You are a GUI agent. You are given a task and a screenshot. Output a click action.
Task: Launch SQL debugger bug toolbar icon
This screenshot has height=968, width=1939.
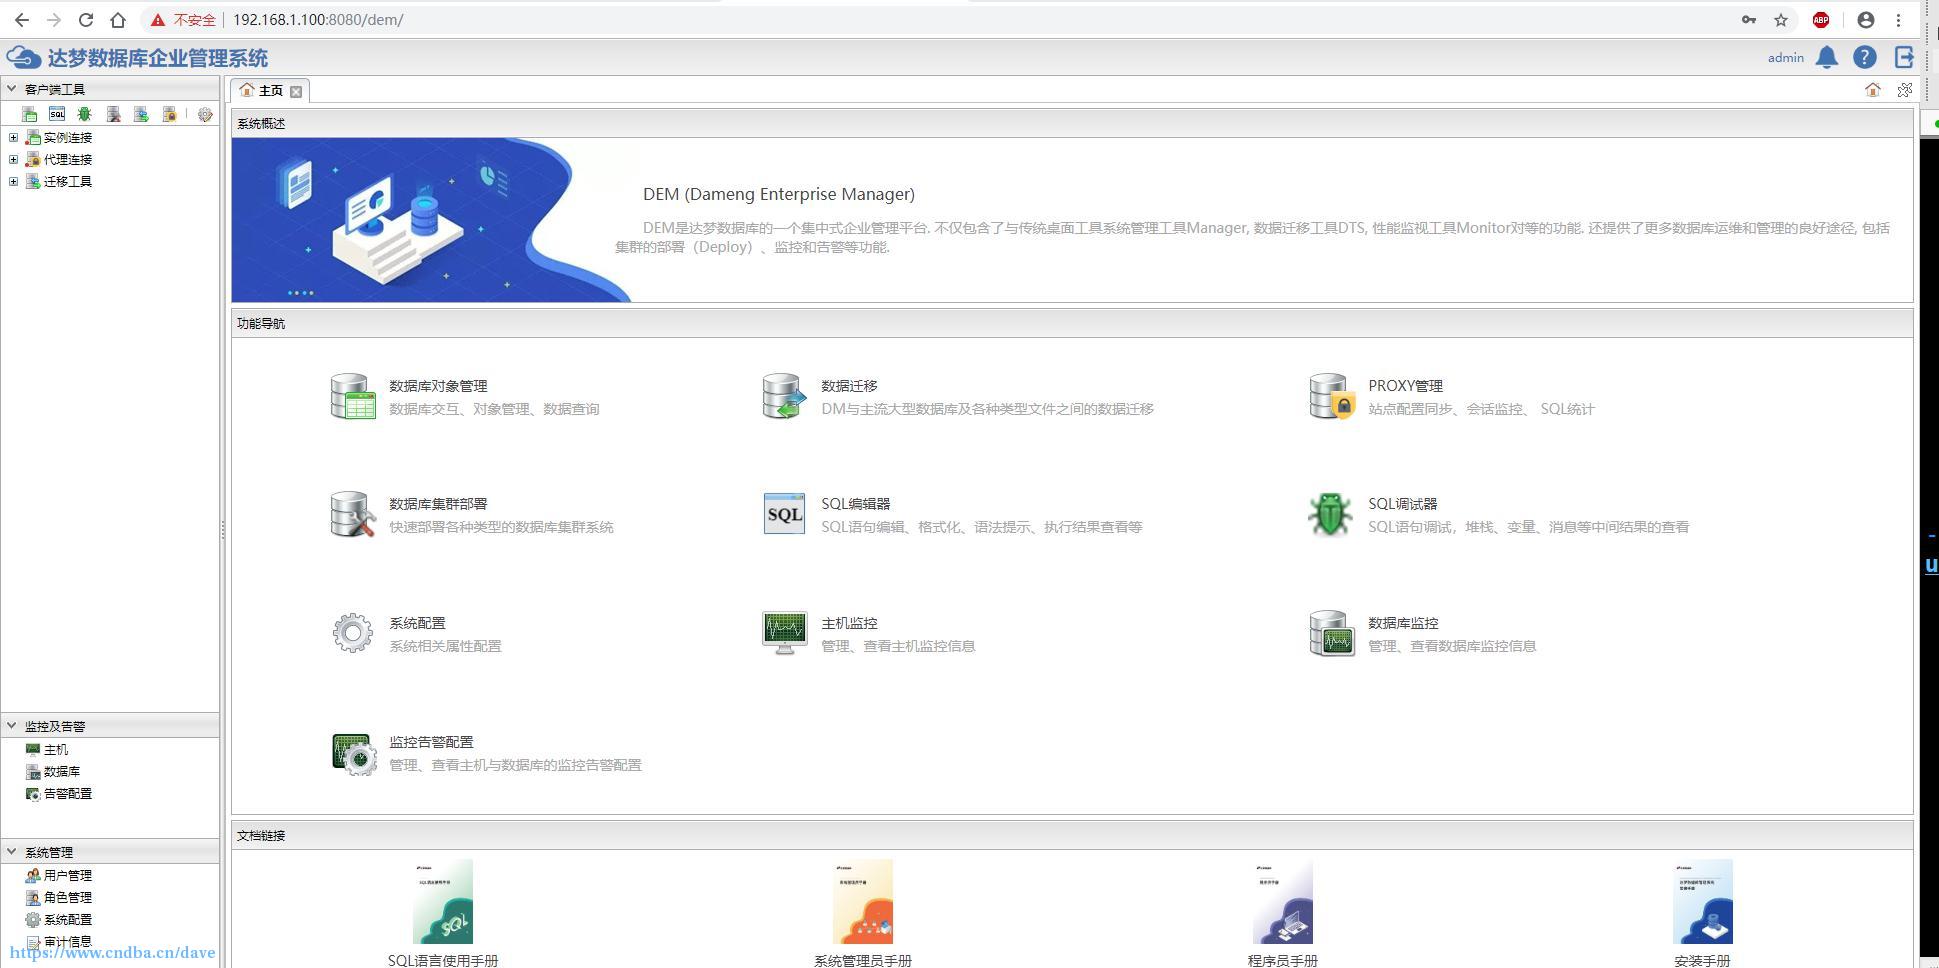85,115
